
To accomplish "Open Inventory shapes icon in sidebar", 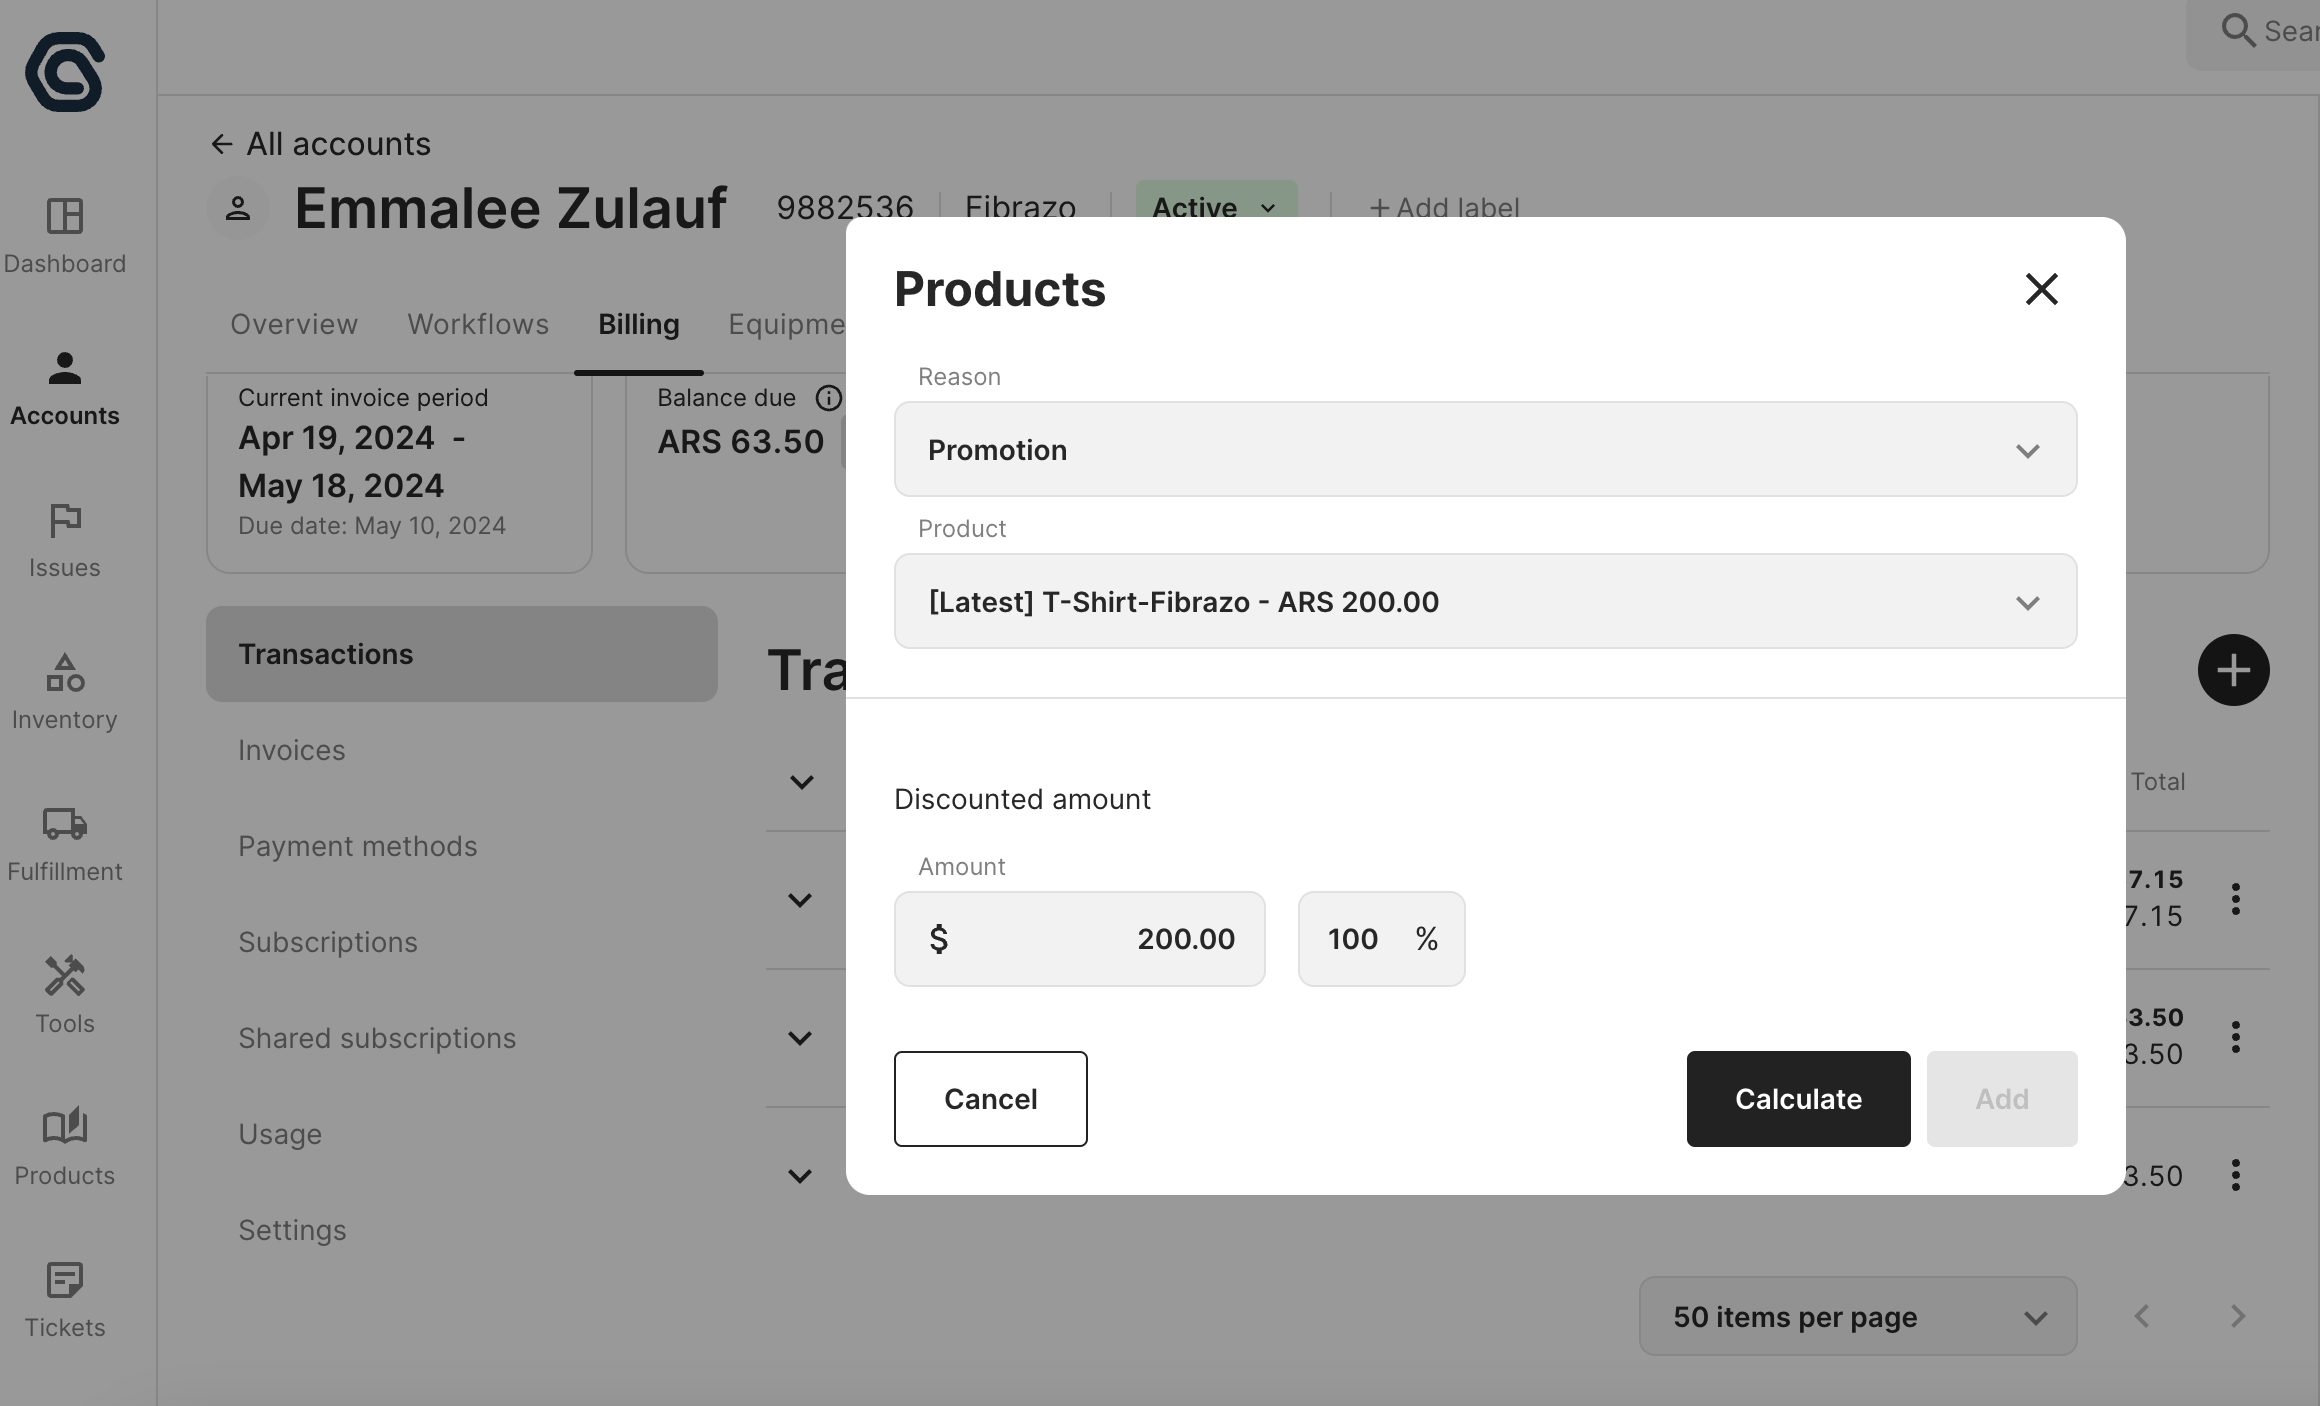I will pos(65,673).
